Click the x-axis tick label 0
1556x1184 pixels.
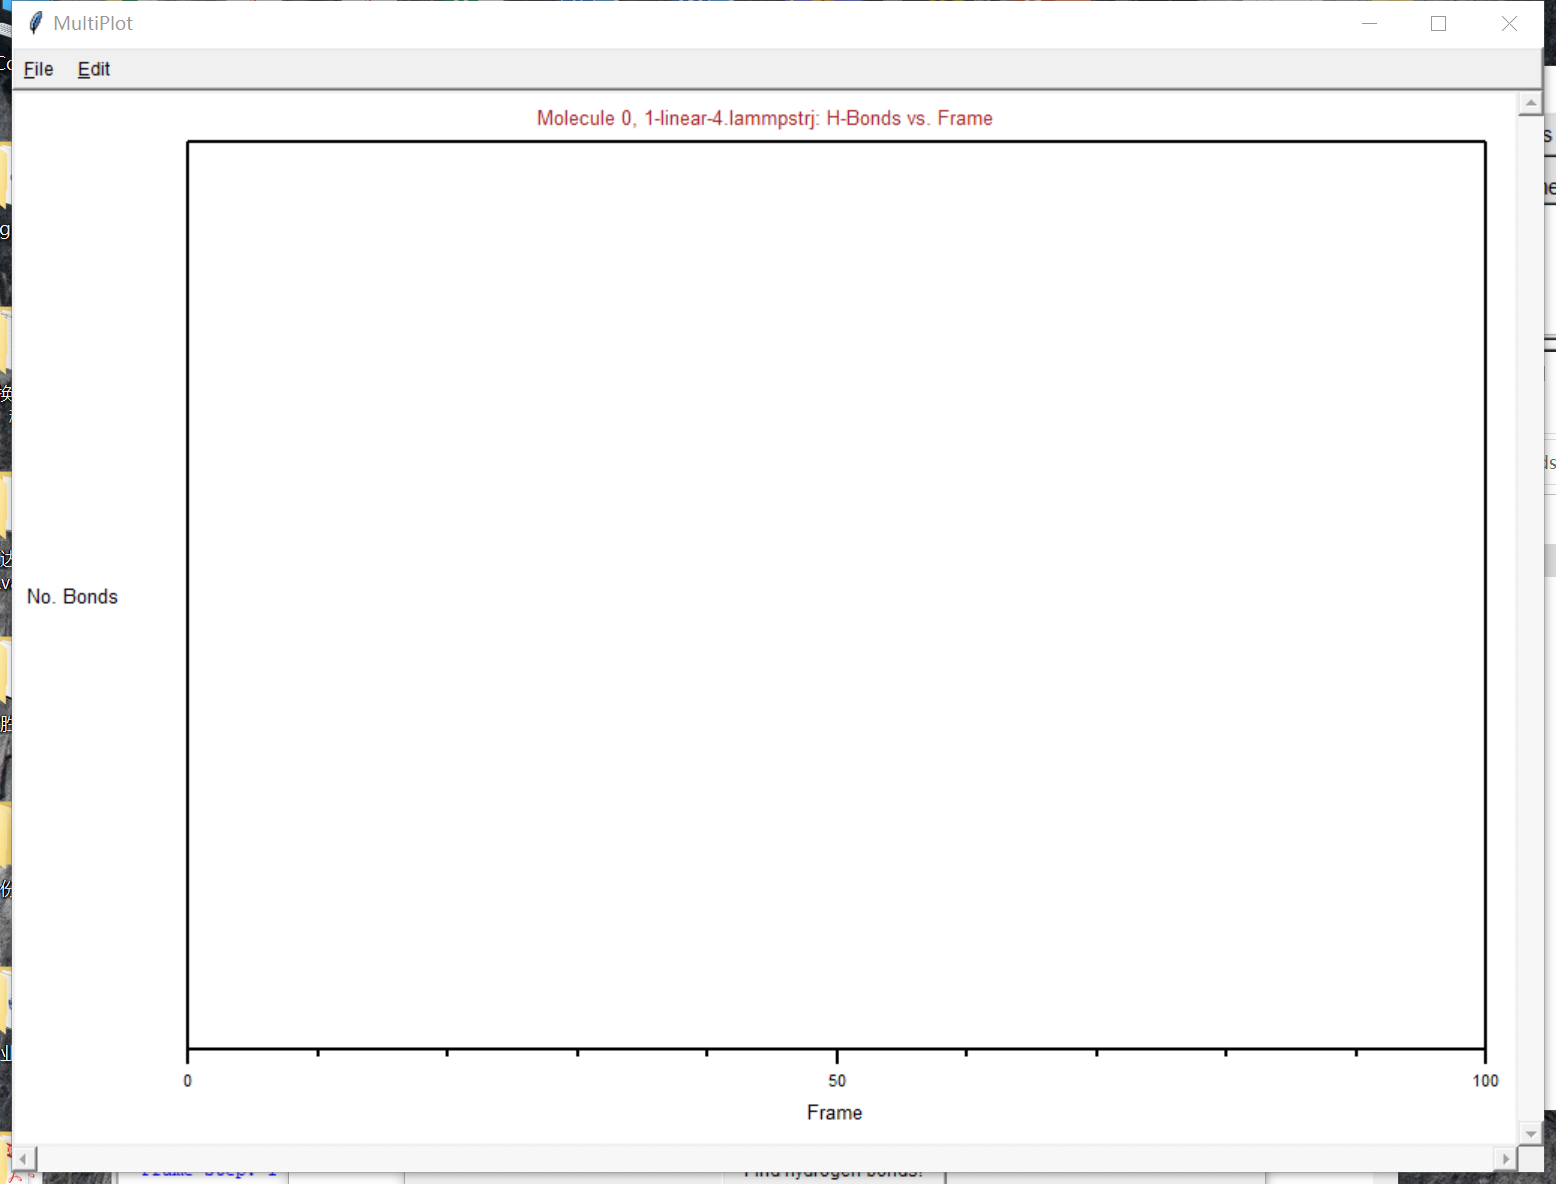coord(188,1081)
